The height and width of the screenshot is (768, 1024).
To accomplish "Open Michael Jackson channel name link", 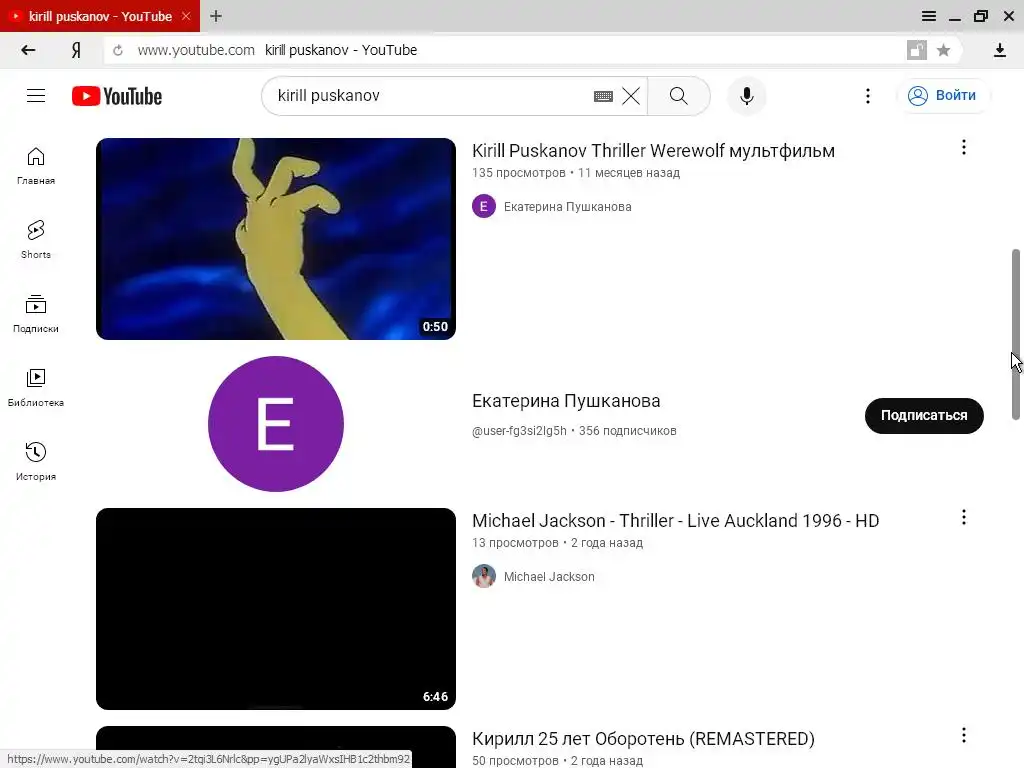I will [549, 577].
